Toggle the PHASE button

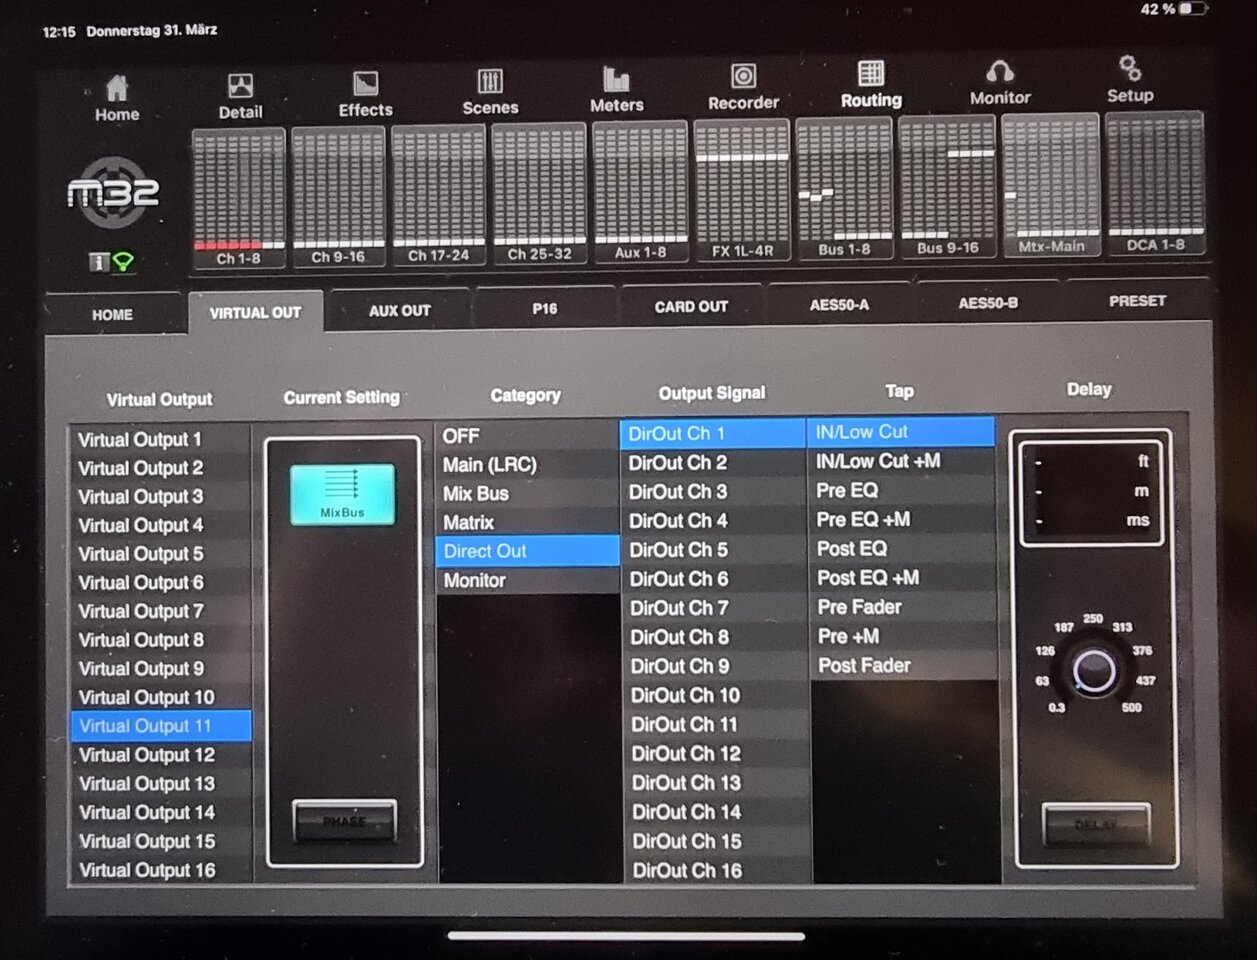(x=344, y=821)
